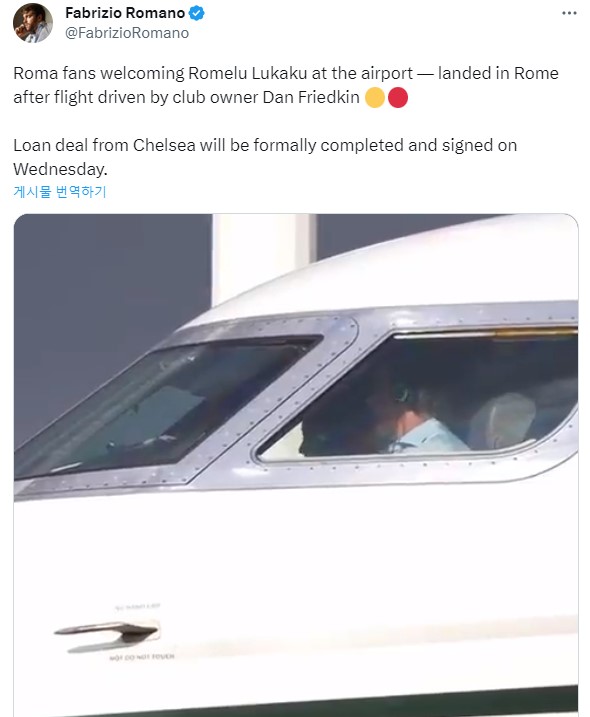590x717 pixels.
Task: Play the airplane cockpit video
Action: coord(295,465)
